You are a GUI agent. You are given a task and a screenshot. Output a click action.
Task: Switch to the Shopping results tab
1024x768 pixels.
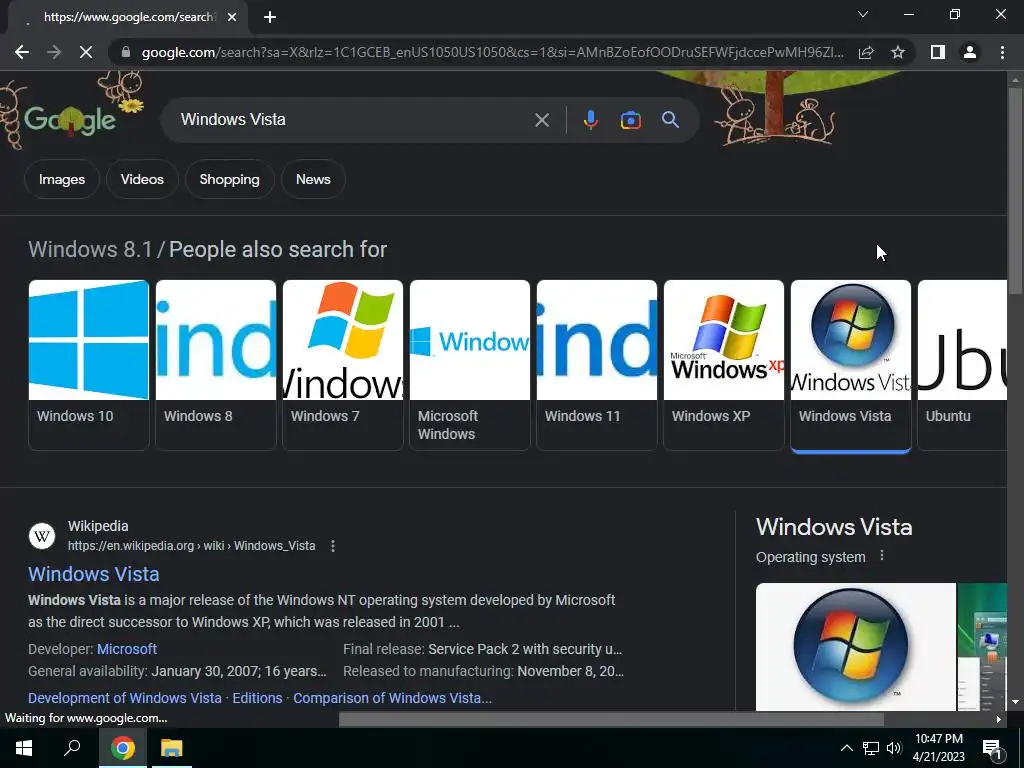tap(229, 179)
